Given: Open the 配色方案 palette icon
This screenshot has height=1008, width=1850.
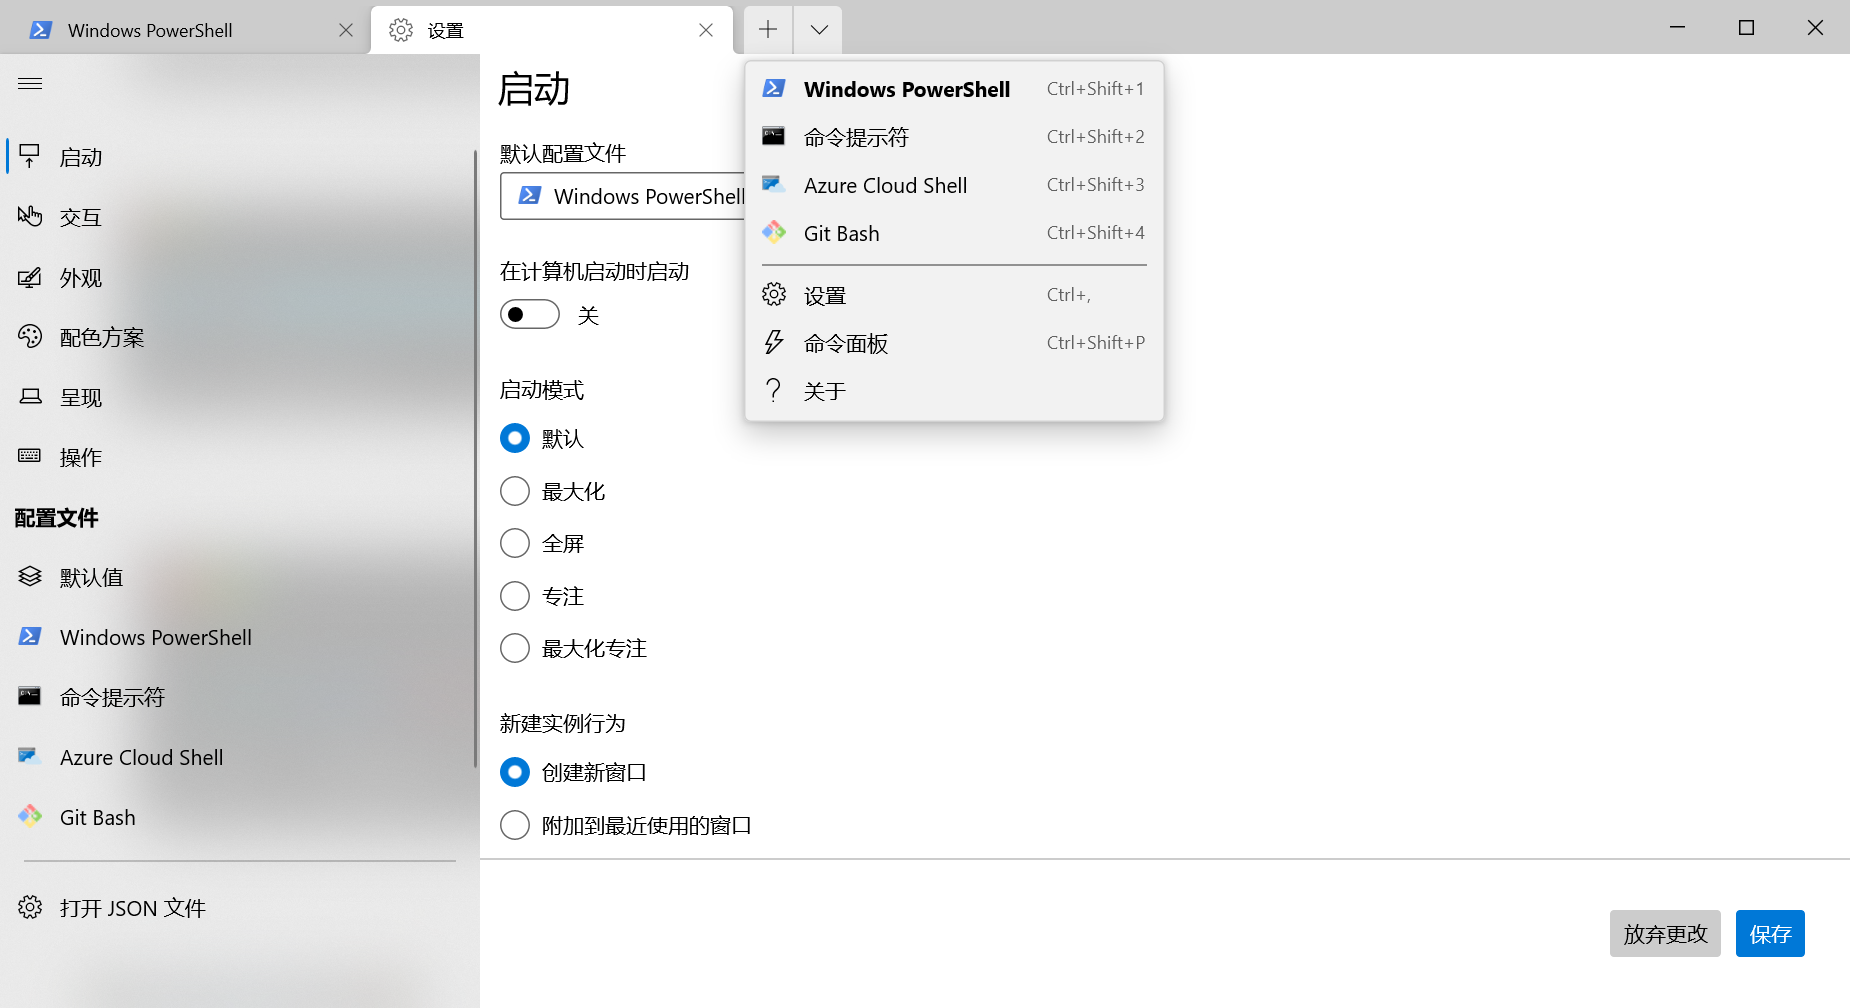Looking at the screenshot, I should [30, 337].
